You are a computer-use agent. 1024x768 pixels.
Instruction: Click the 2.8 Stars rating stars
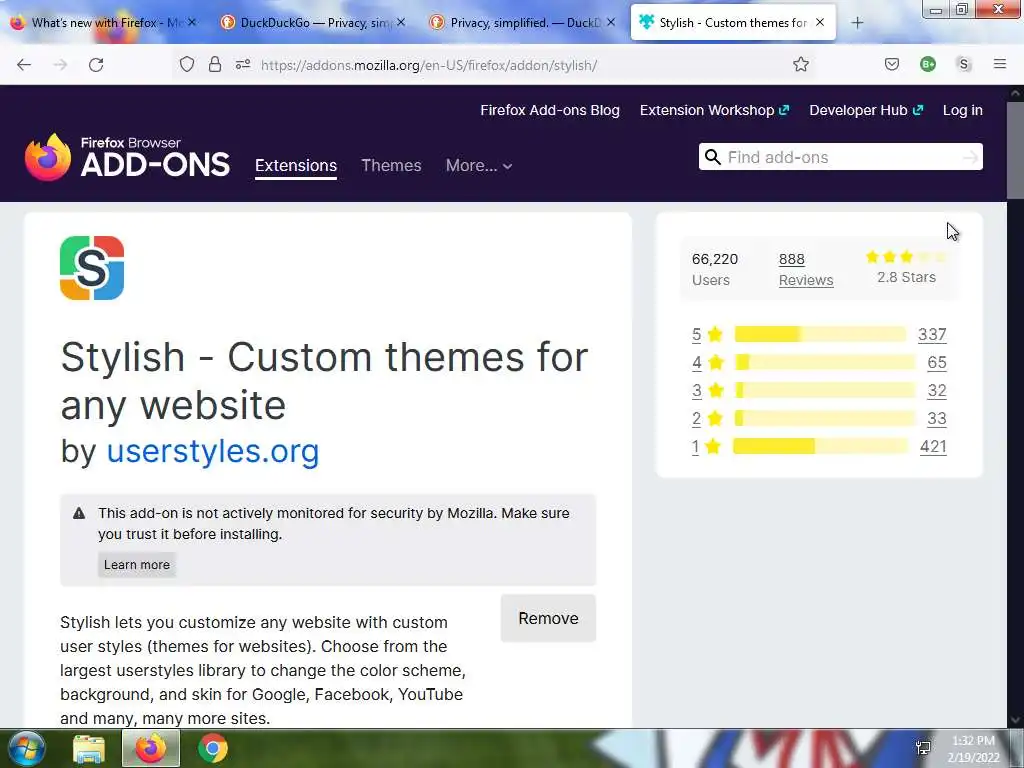coord(906,257)
